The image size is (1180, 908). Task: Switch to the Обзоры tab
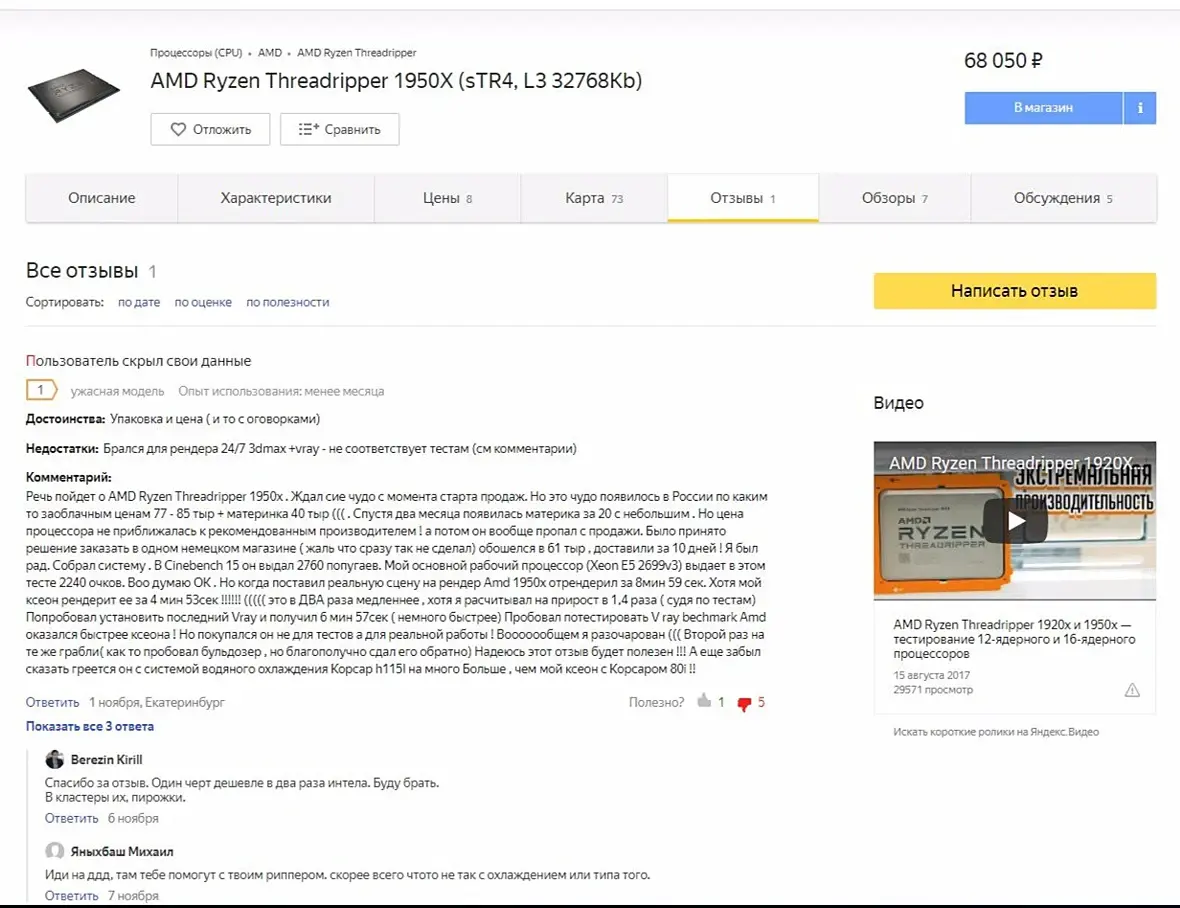[x=895, y=198]
